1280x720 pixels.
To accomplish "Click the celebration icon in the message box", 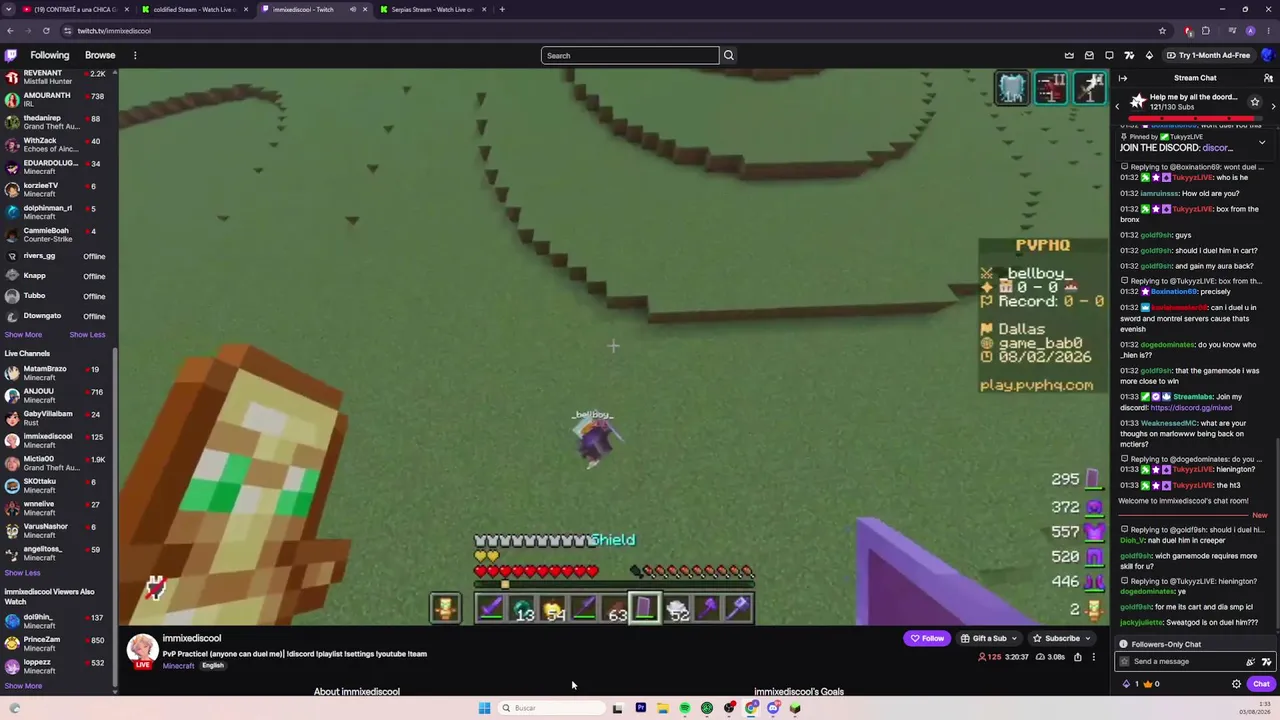I will tap(1250, 661).
